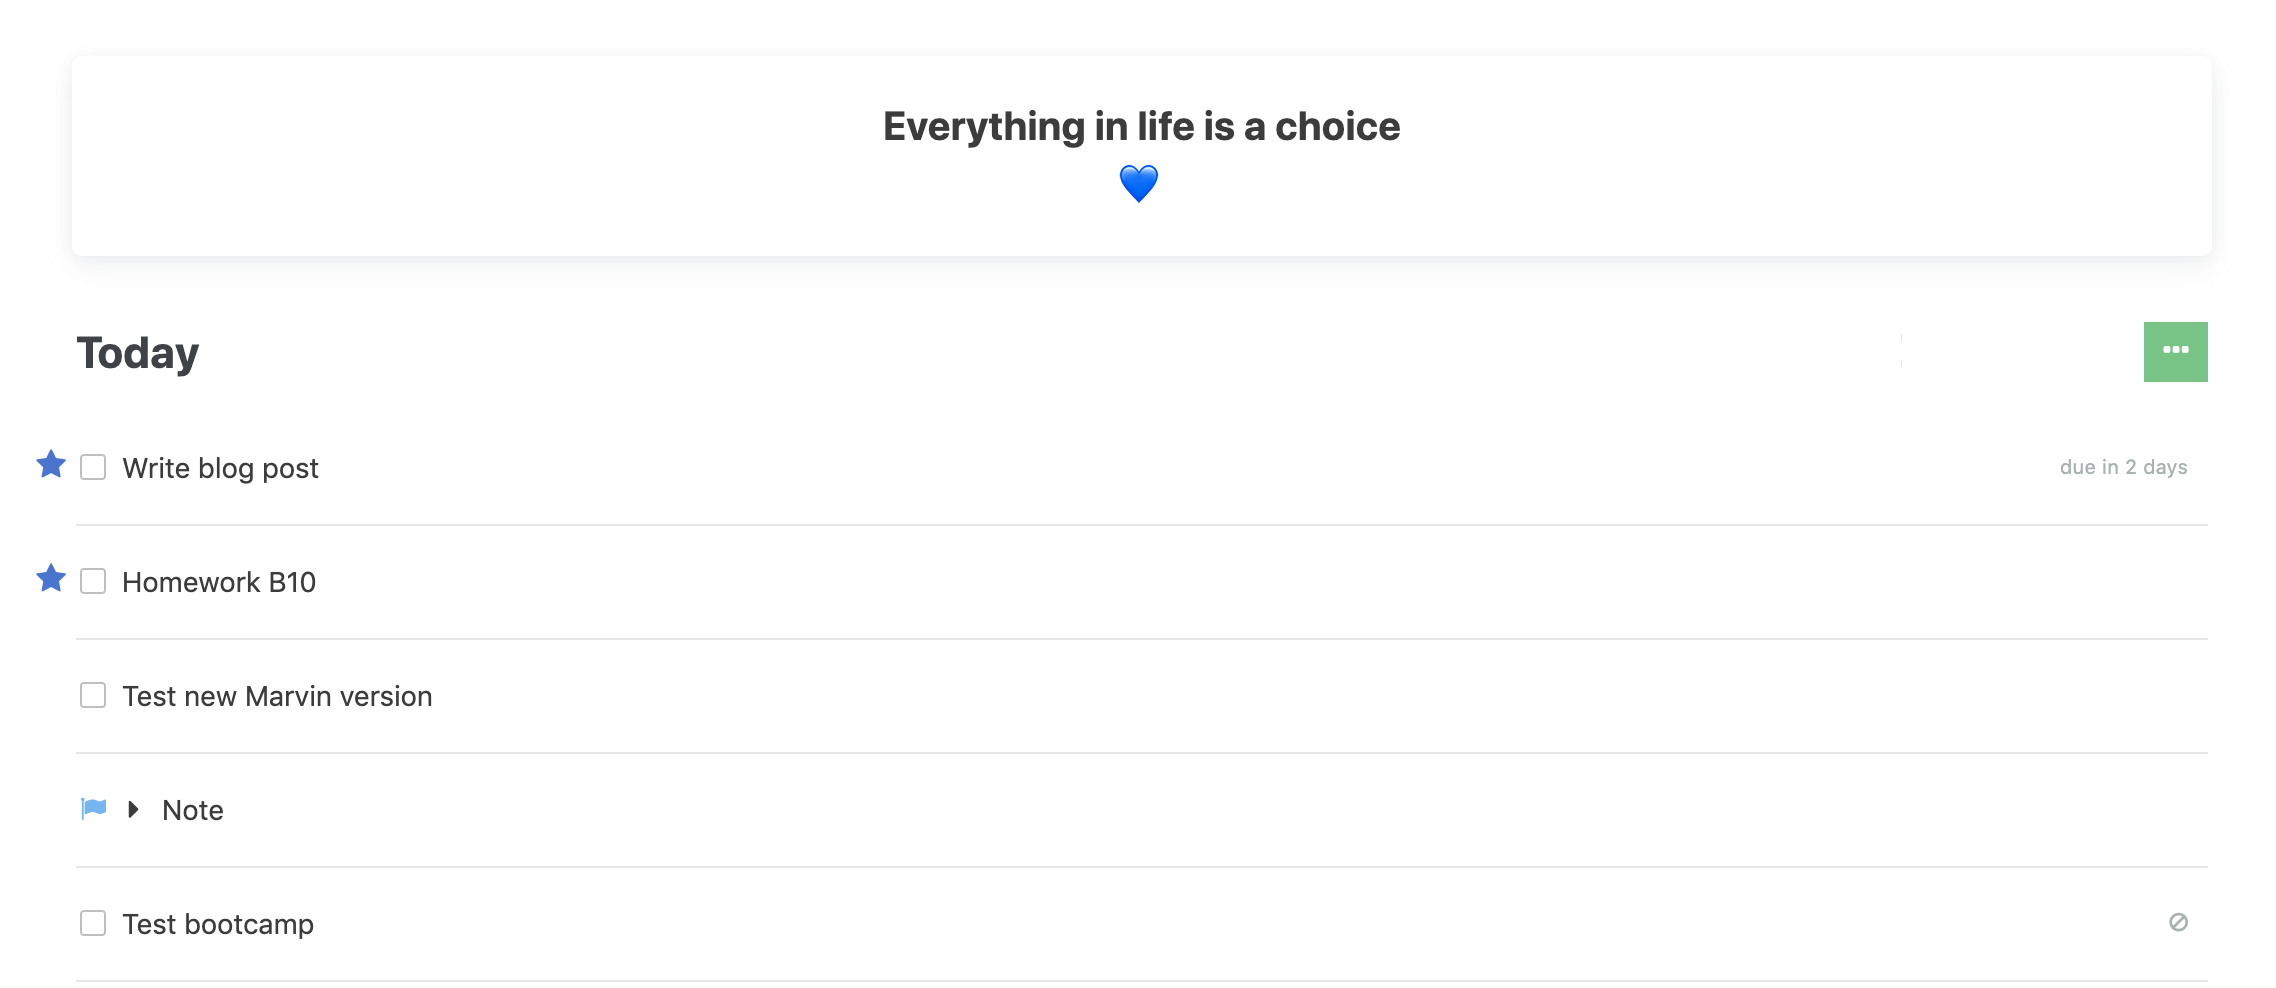Open the Homework B10 task title
The height and width of the screenshot is (988, 2276).
[x=219, y=582]
